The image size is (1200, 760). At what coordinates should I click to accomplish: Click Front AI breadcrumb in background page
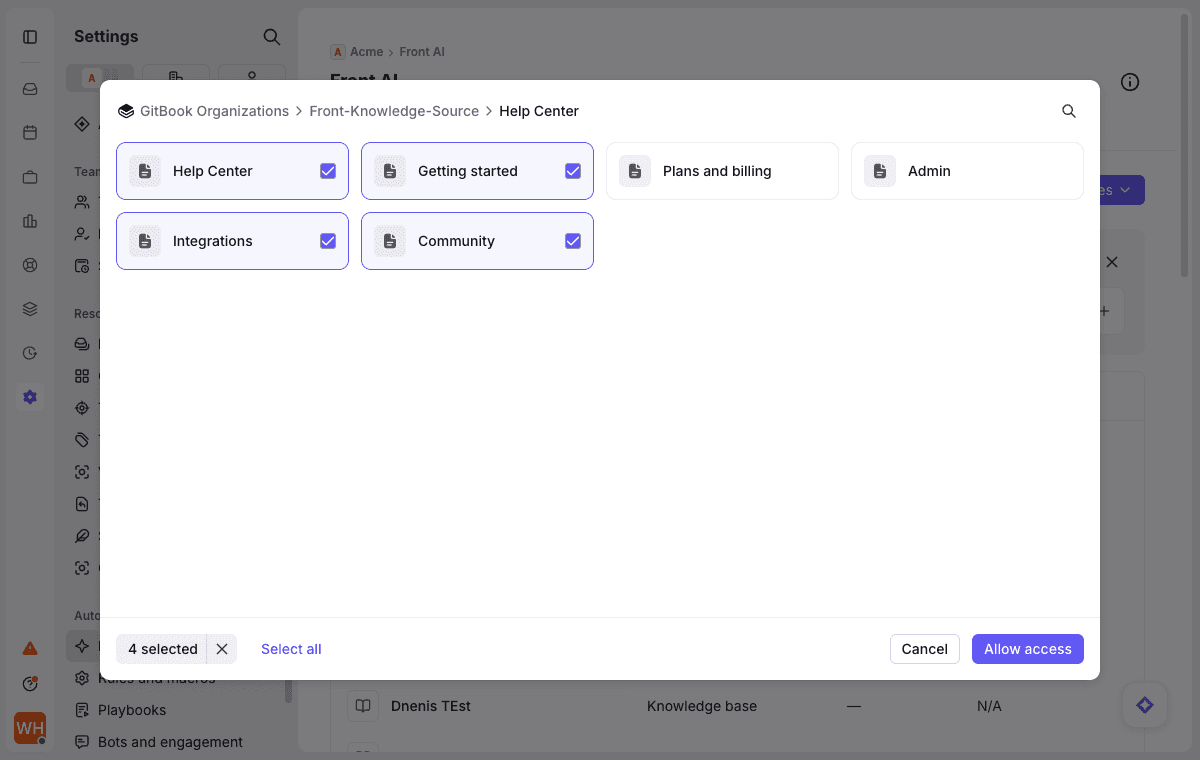point(422,52)
